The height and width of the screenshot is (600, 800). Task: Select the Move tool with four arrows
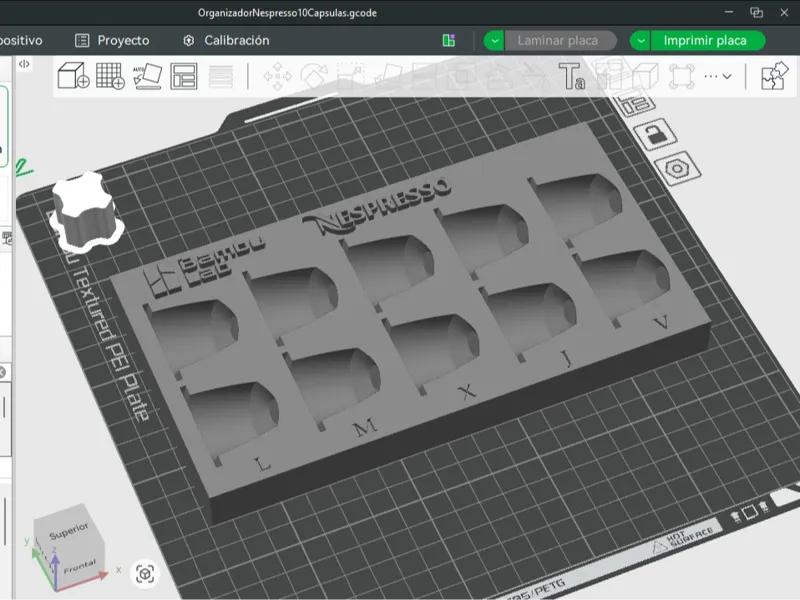pyautogui.click(x=277, y=76)
